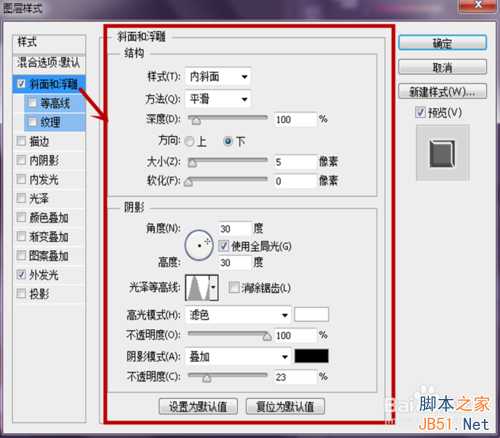
Task: Enable the 内发光 style checkbox
Action: 21,179
